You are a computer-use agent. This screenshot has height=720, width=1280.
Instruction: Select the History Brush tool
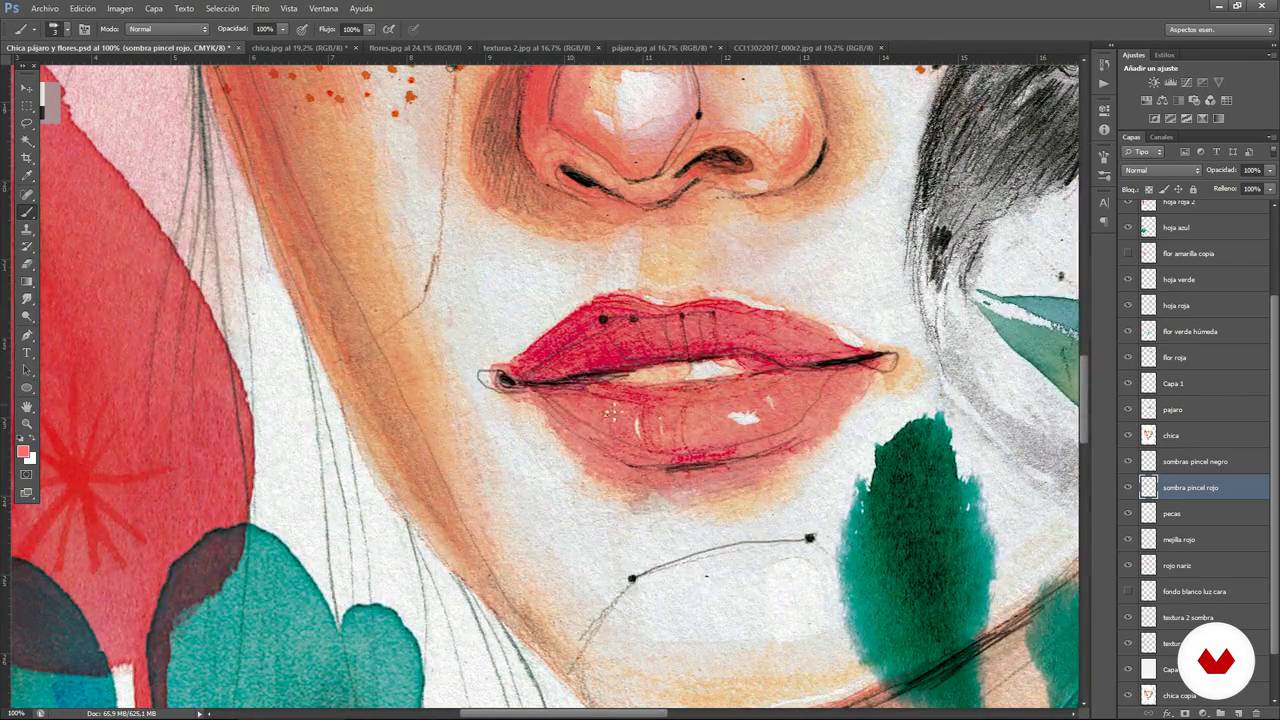pos(27,247)
